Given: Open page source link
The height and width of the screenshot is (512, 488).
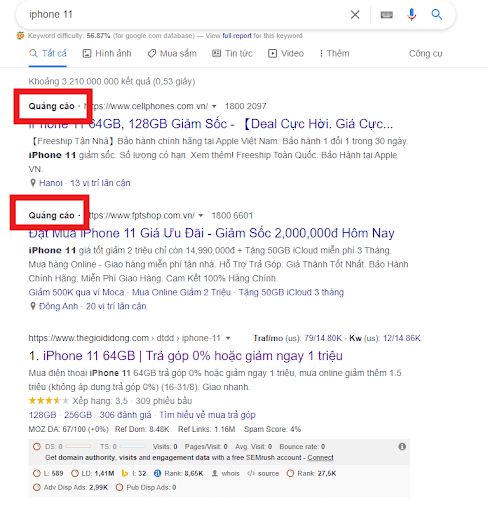Looking at the screenshot, I should [263, 474].
